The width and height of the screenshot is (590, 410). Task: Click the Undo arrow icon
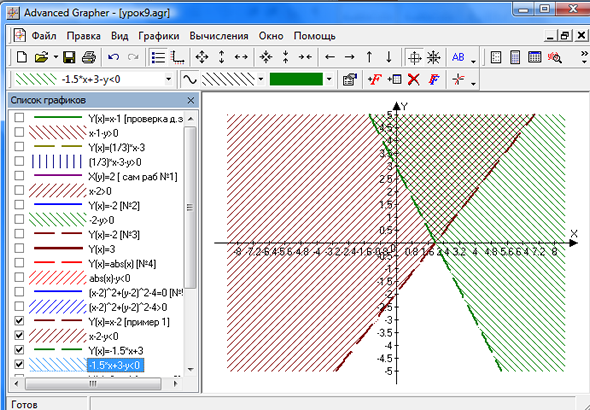click(113, 57)
